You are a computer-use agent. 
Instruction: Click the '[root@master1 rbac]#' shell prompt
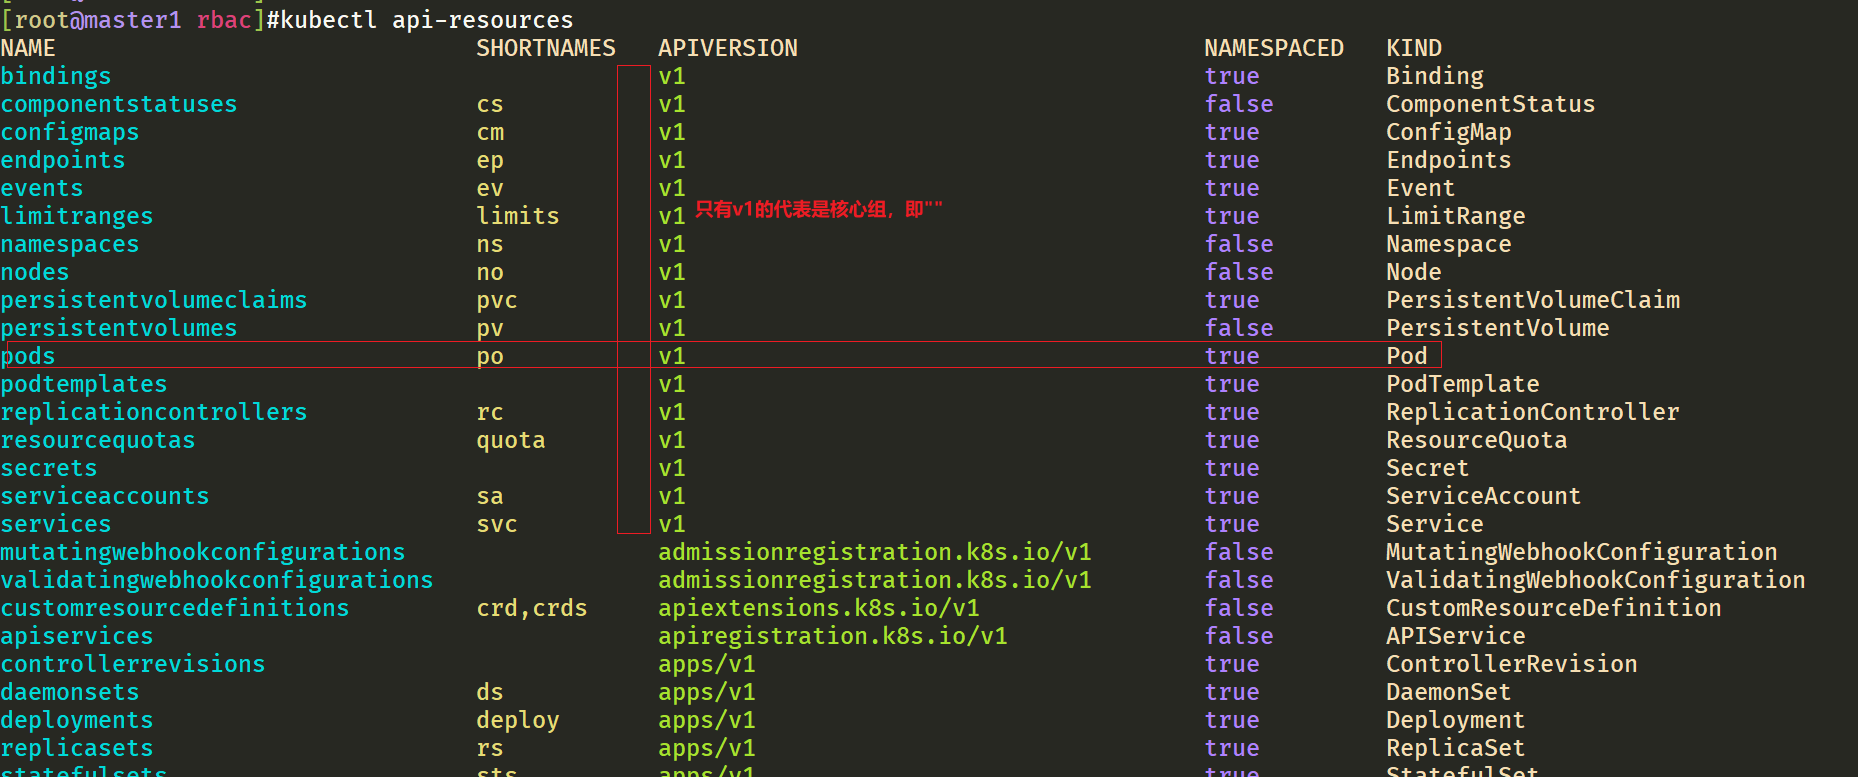coord(140,20)
